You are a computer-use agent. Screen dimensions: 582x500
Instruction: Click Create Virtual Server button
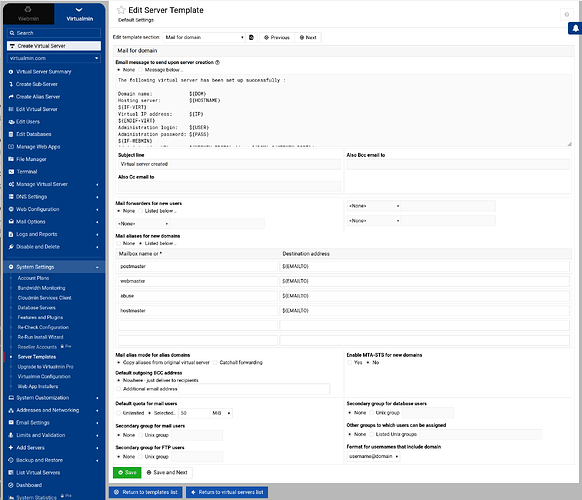[x=54, y=46]
